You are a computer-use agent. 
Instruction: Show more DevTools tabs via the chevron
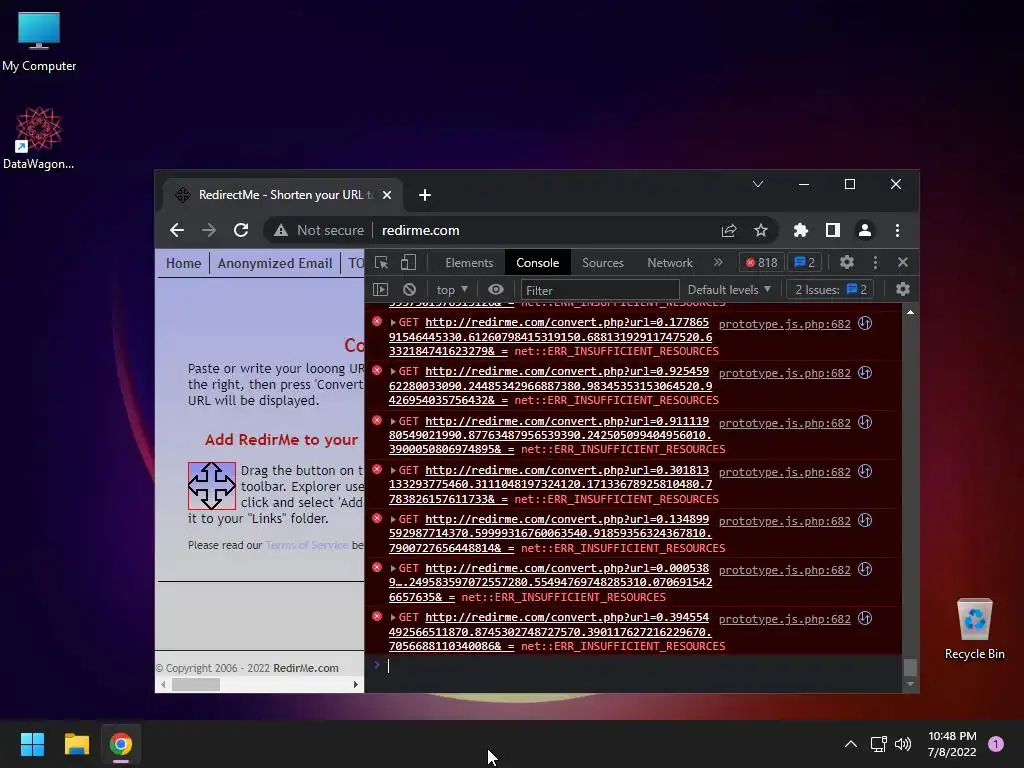point(718,263)
